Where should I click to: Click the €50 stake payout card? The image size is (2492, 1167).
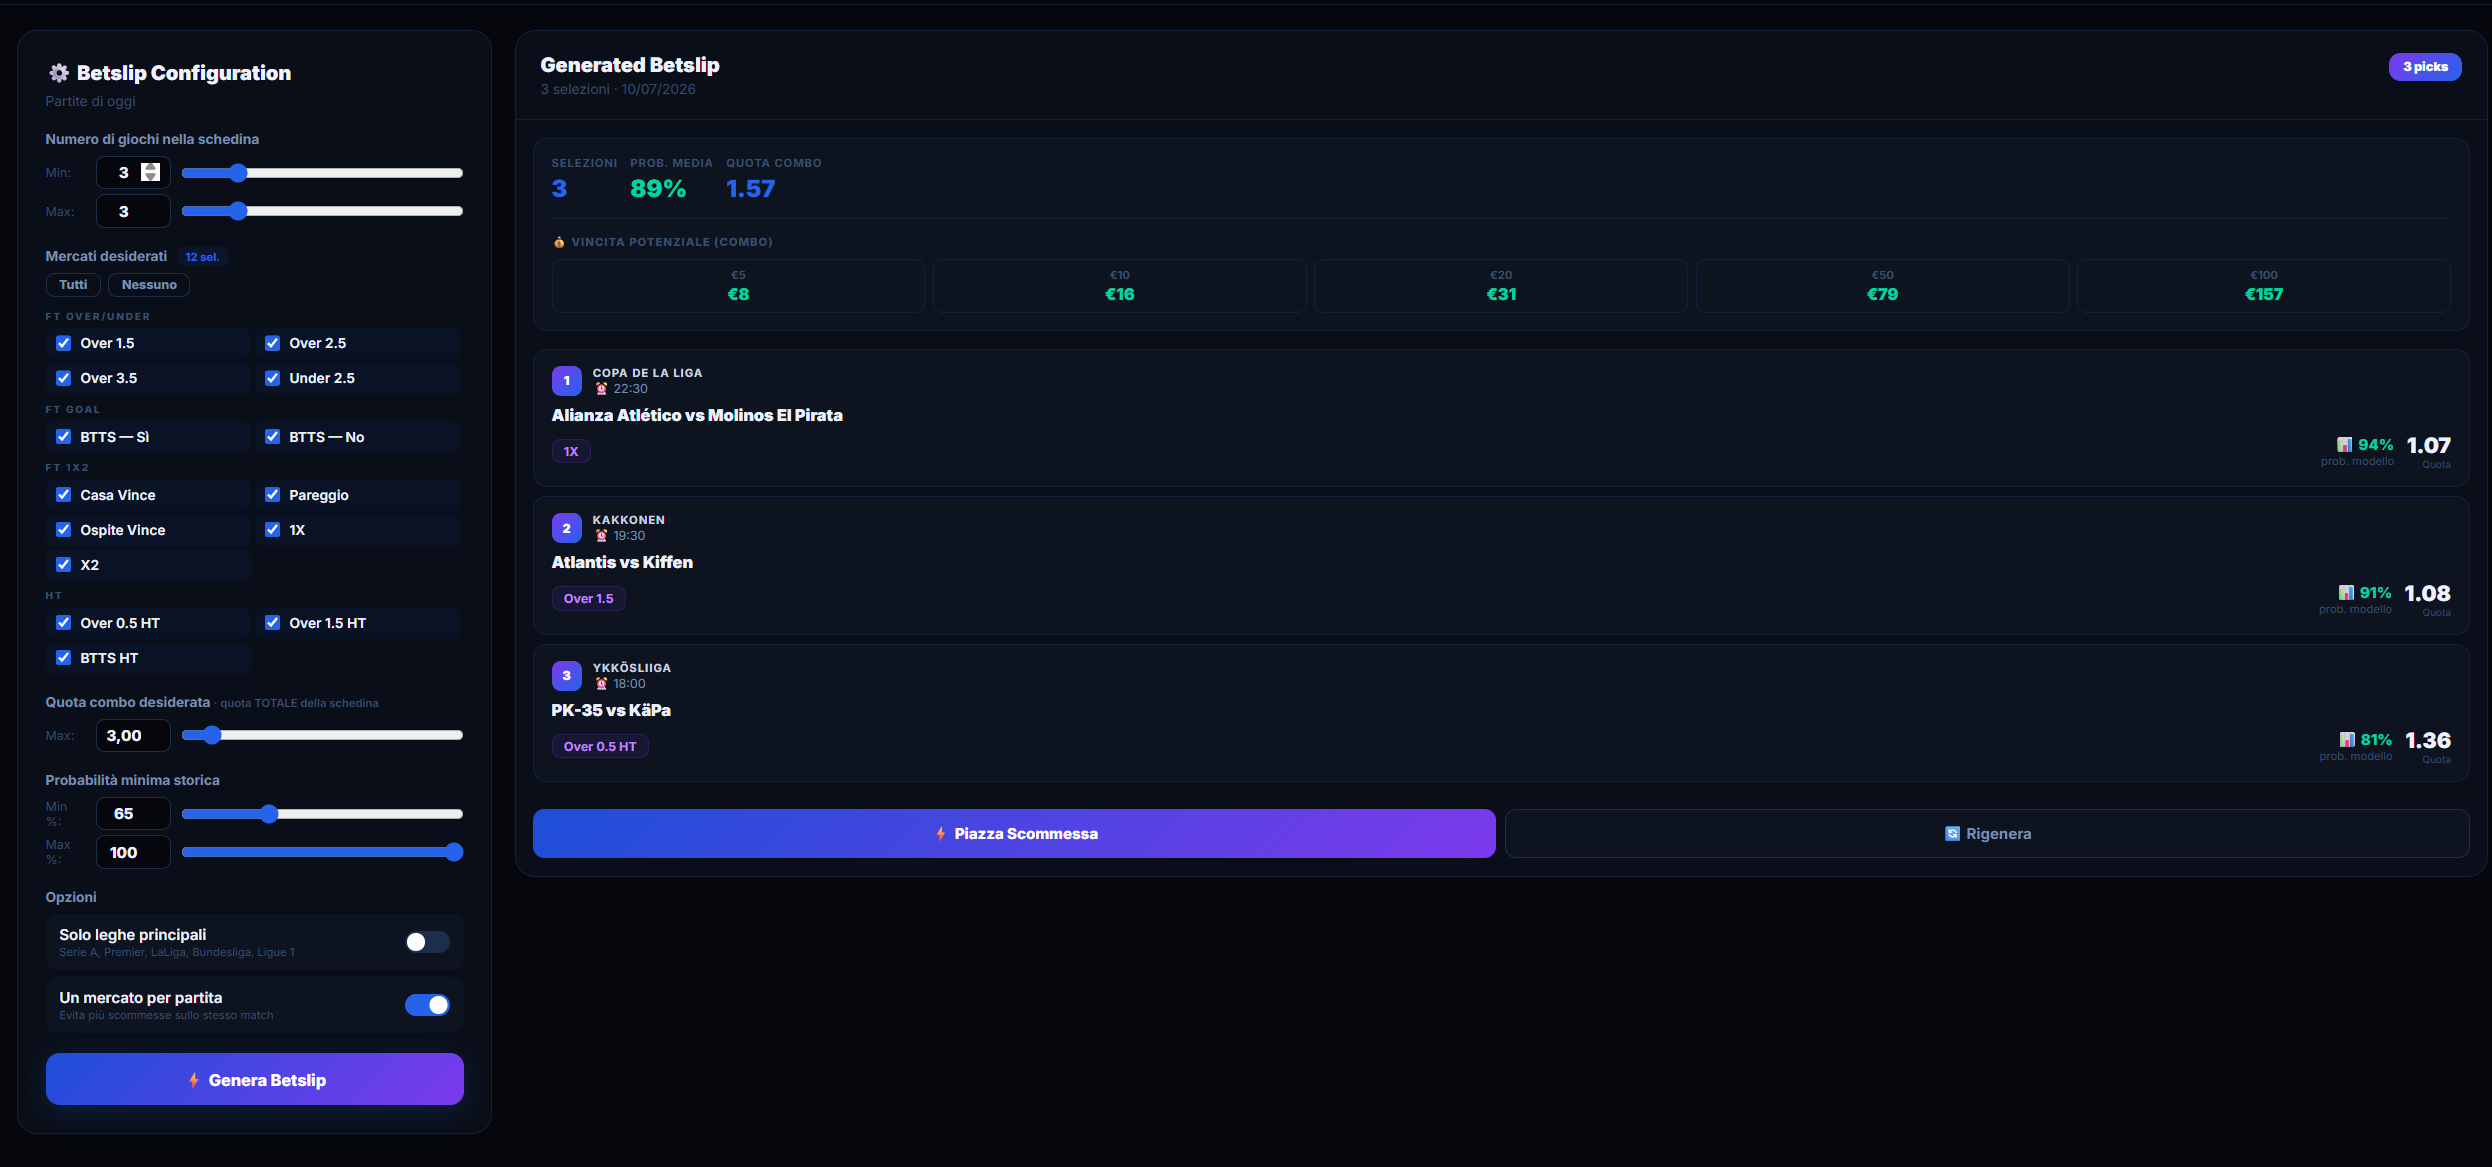pos(1882,286)
